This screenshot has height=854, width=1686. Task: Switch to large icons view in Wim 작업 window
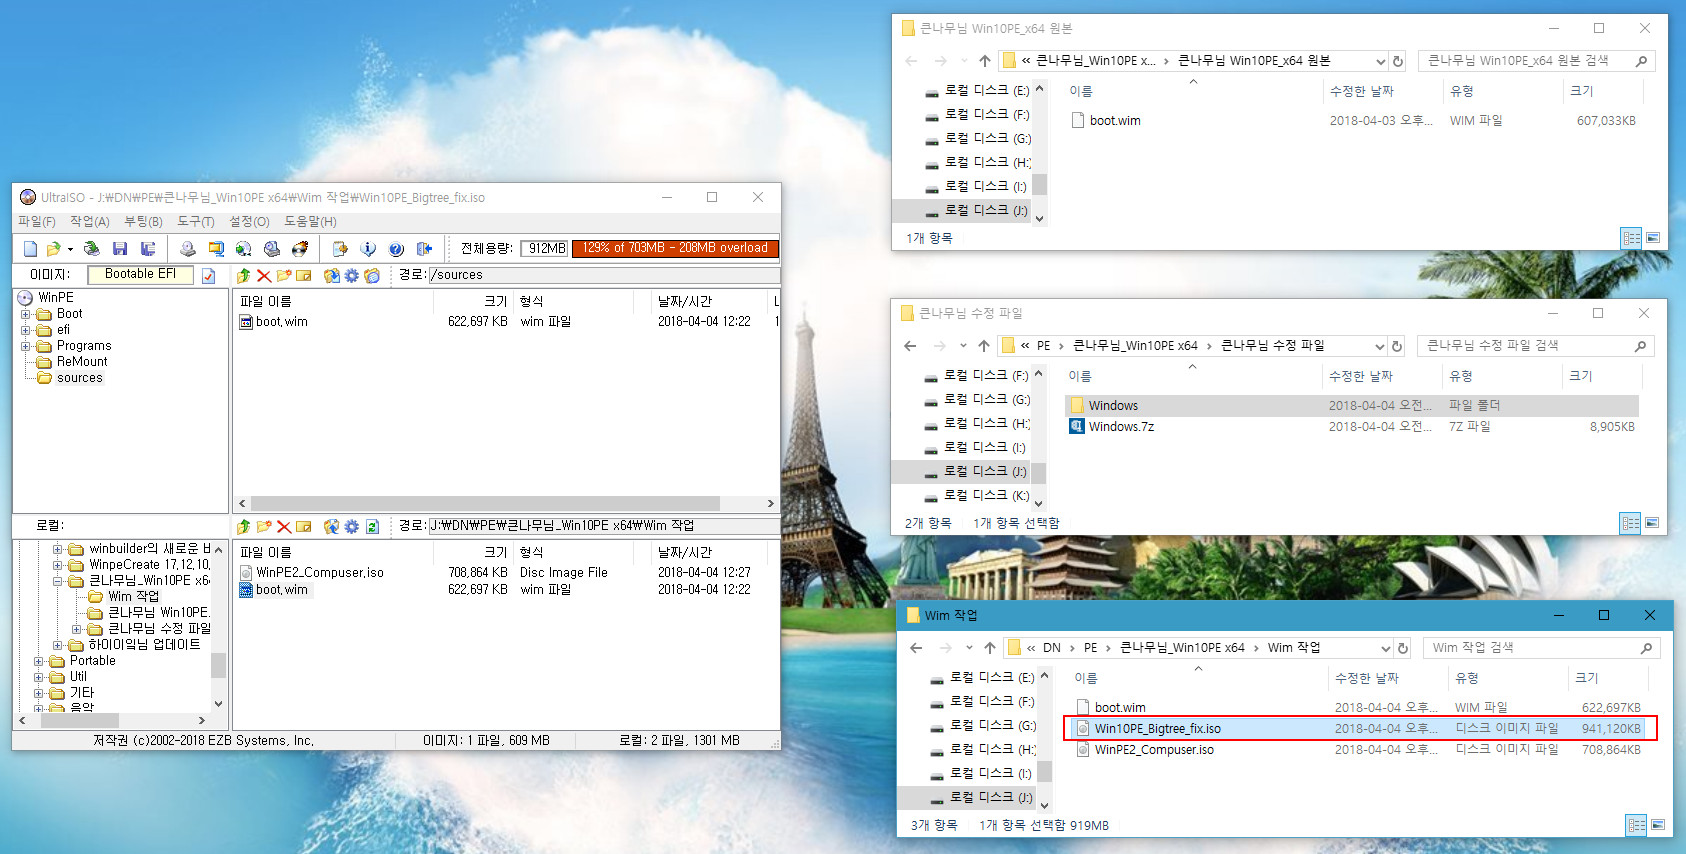pos(1658,825)
